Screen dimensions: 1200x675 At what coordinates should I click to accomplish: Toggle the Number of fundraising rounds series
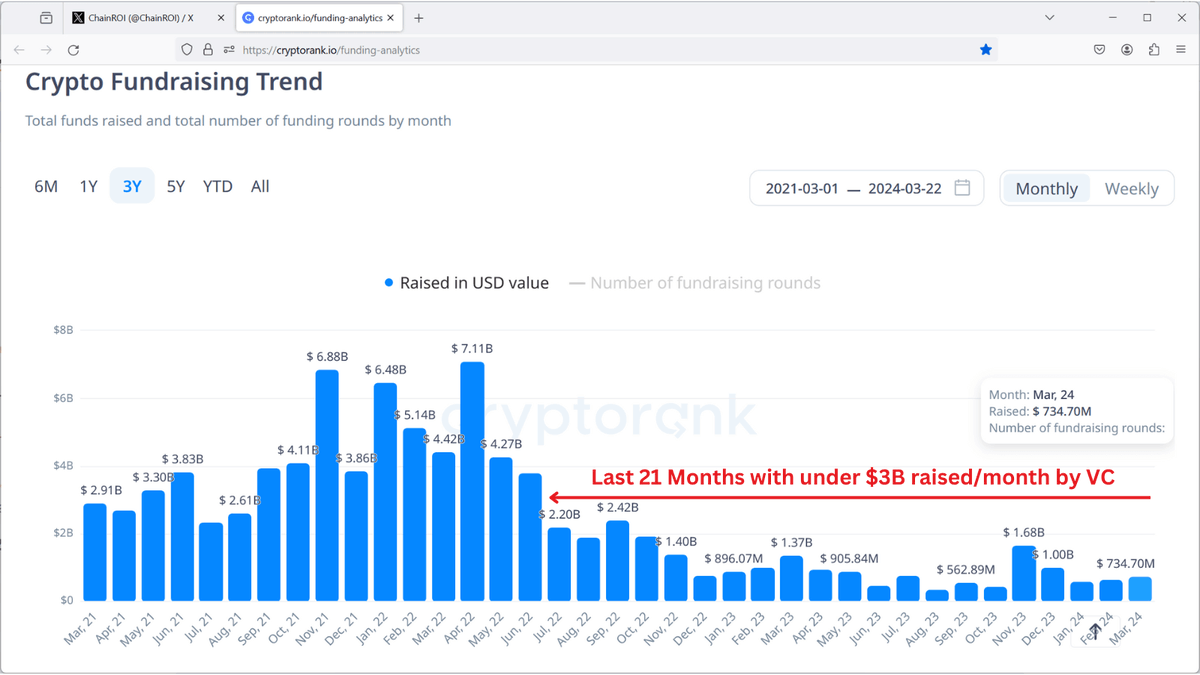(x=705, y=283)
